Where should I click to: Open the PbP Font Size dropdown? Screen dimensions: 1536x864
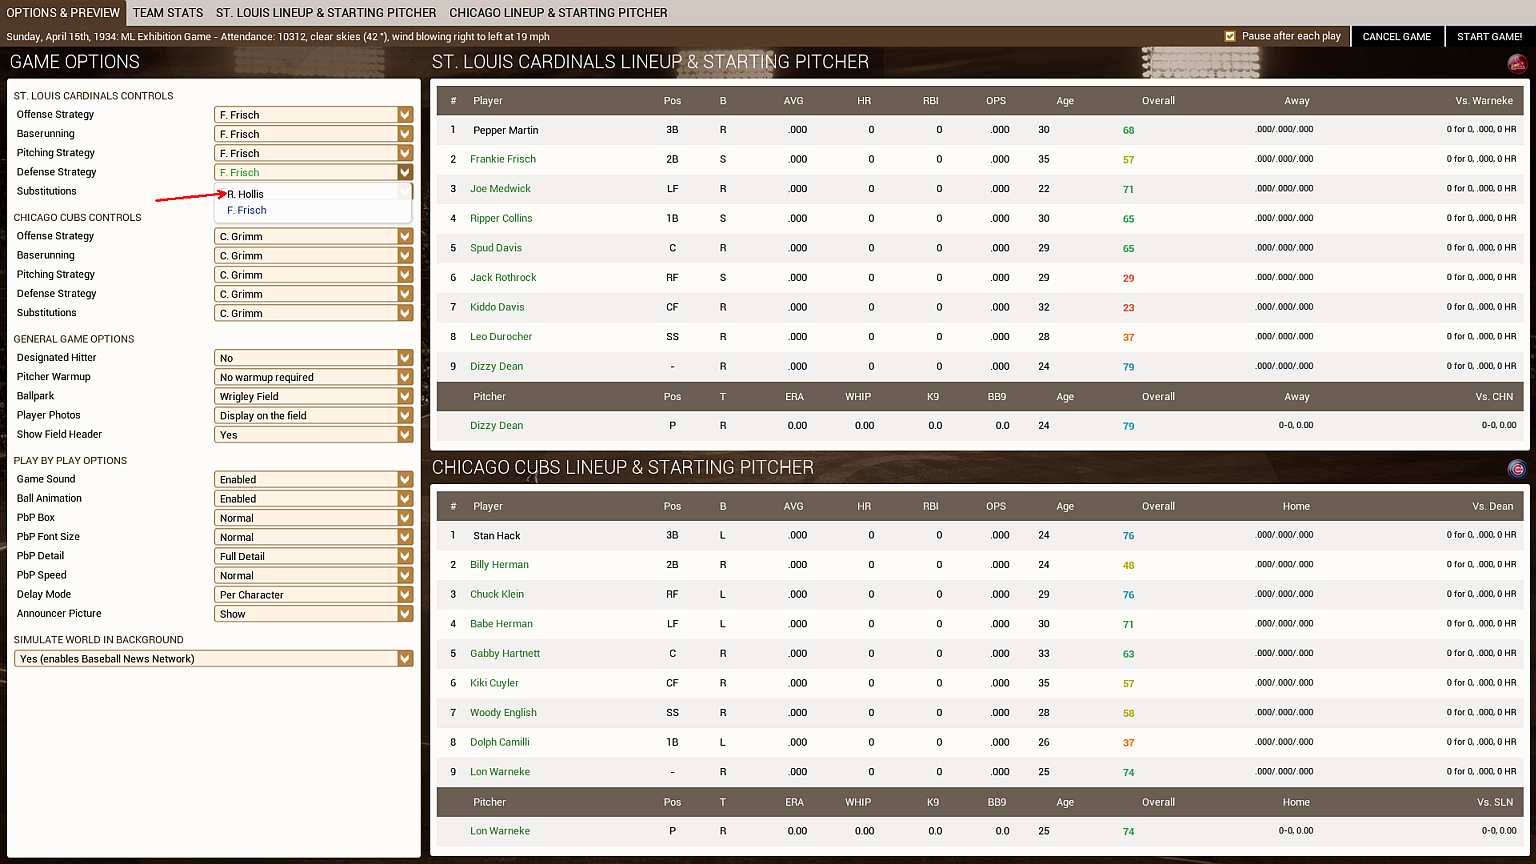(313, 537)
